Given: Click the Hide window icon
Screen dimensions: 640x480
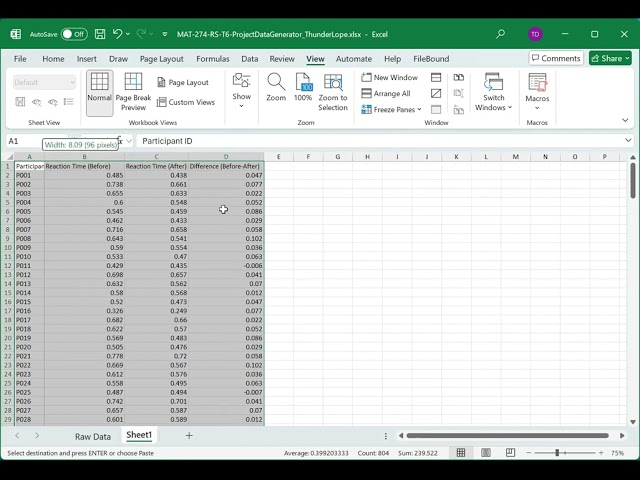Looking at the screenshot, I should tap(436, 93).
